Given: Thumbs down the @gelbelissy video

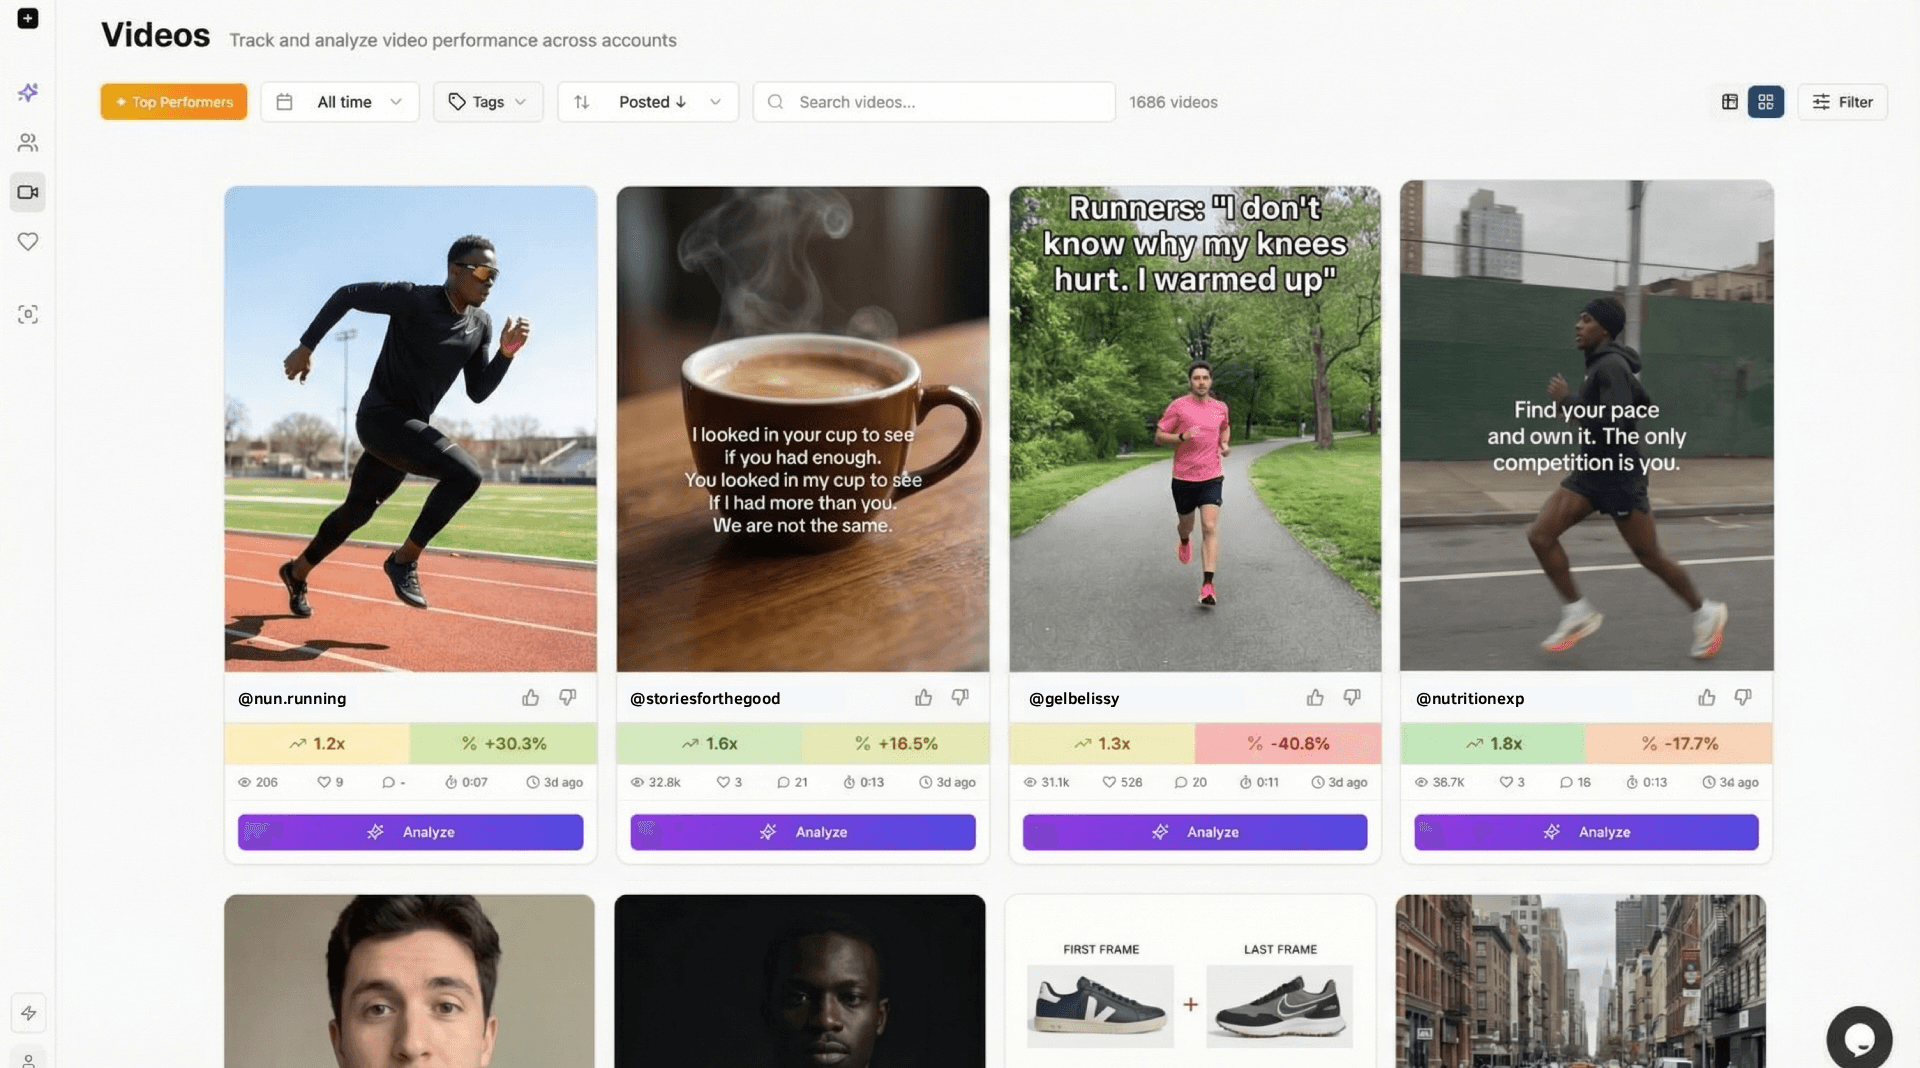Looking at the screenshot, I should pos(1352,697).
